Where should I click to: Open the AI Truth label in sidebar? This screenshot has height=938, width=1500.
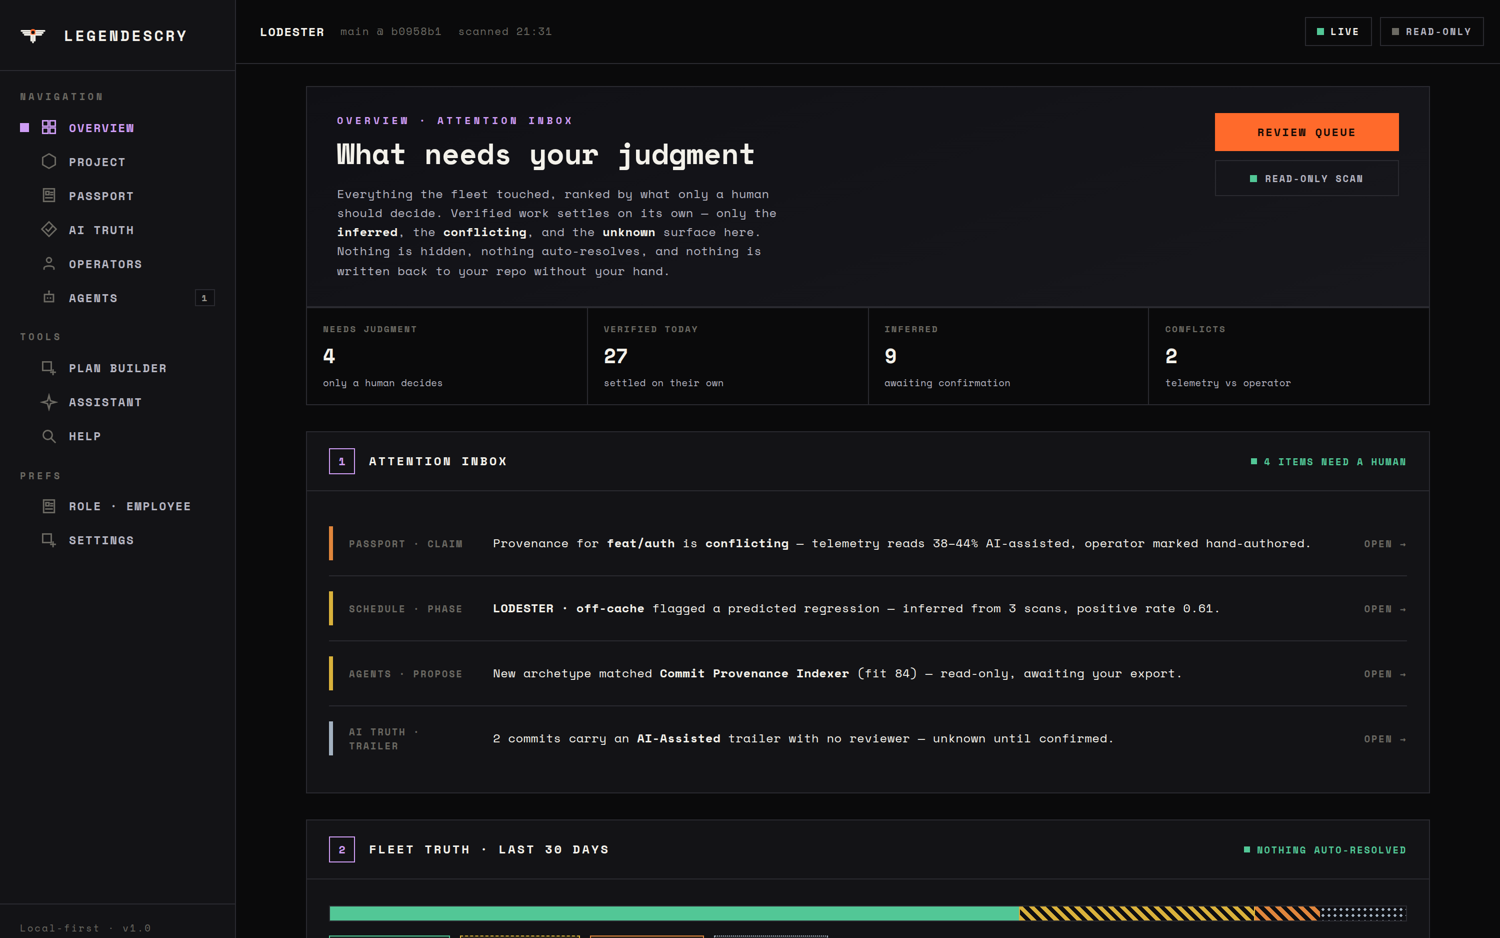point(101,230)
